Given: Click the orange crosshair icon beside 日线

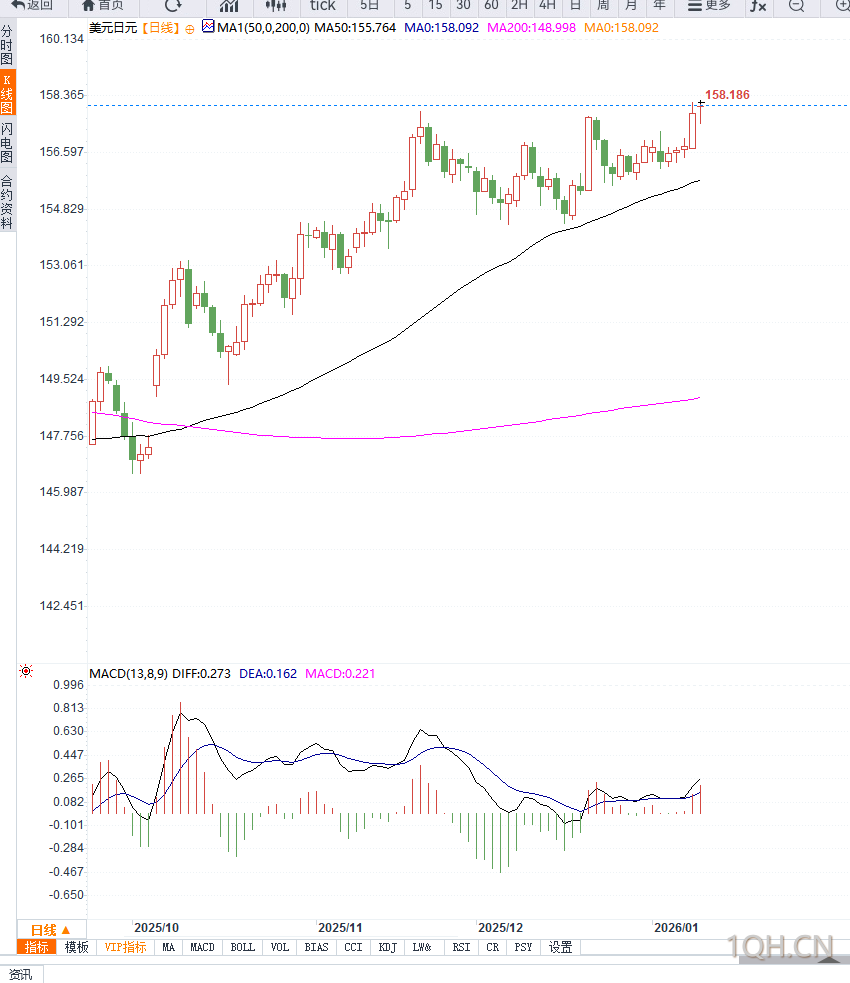Looking at the screenshot, I should point(190,29).
